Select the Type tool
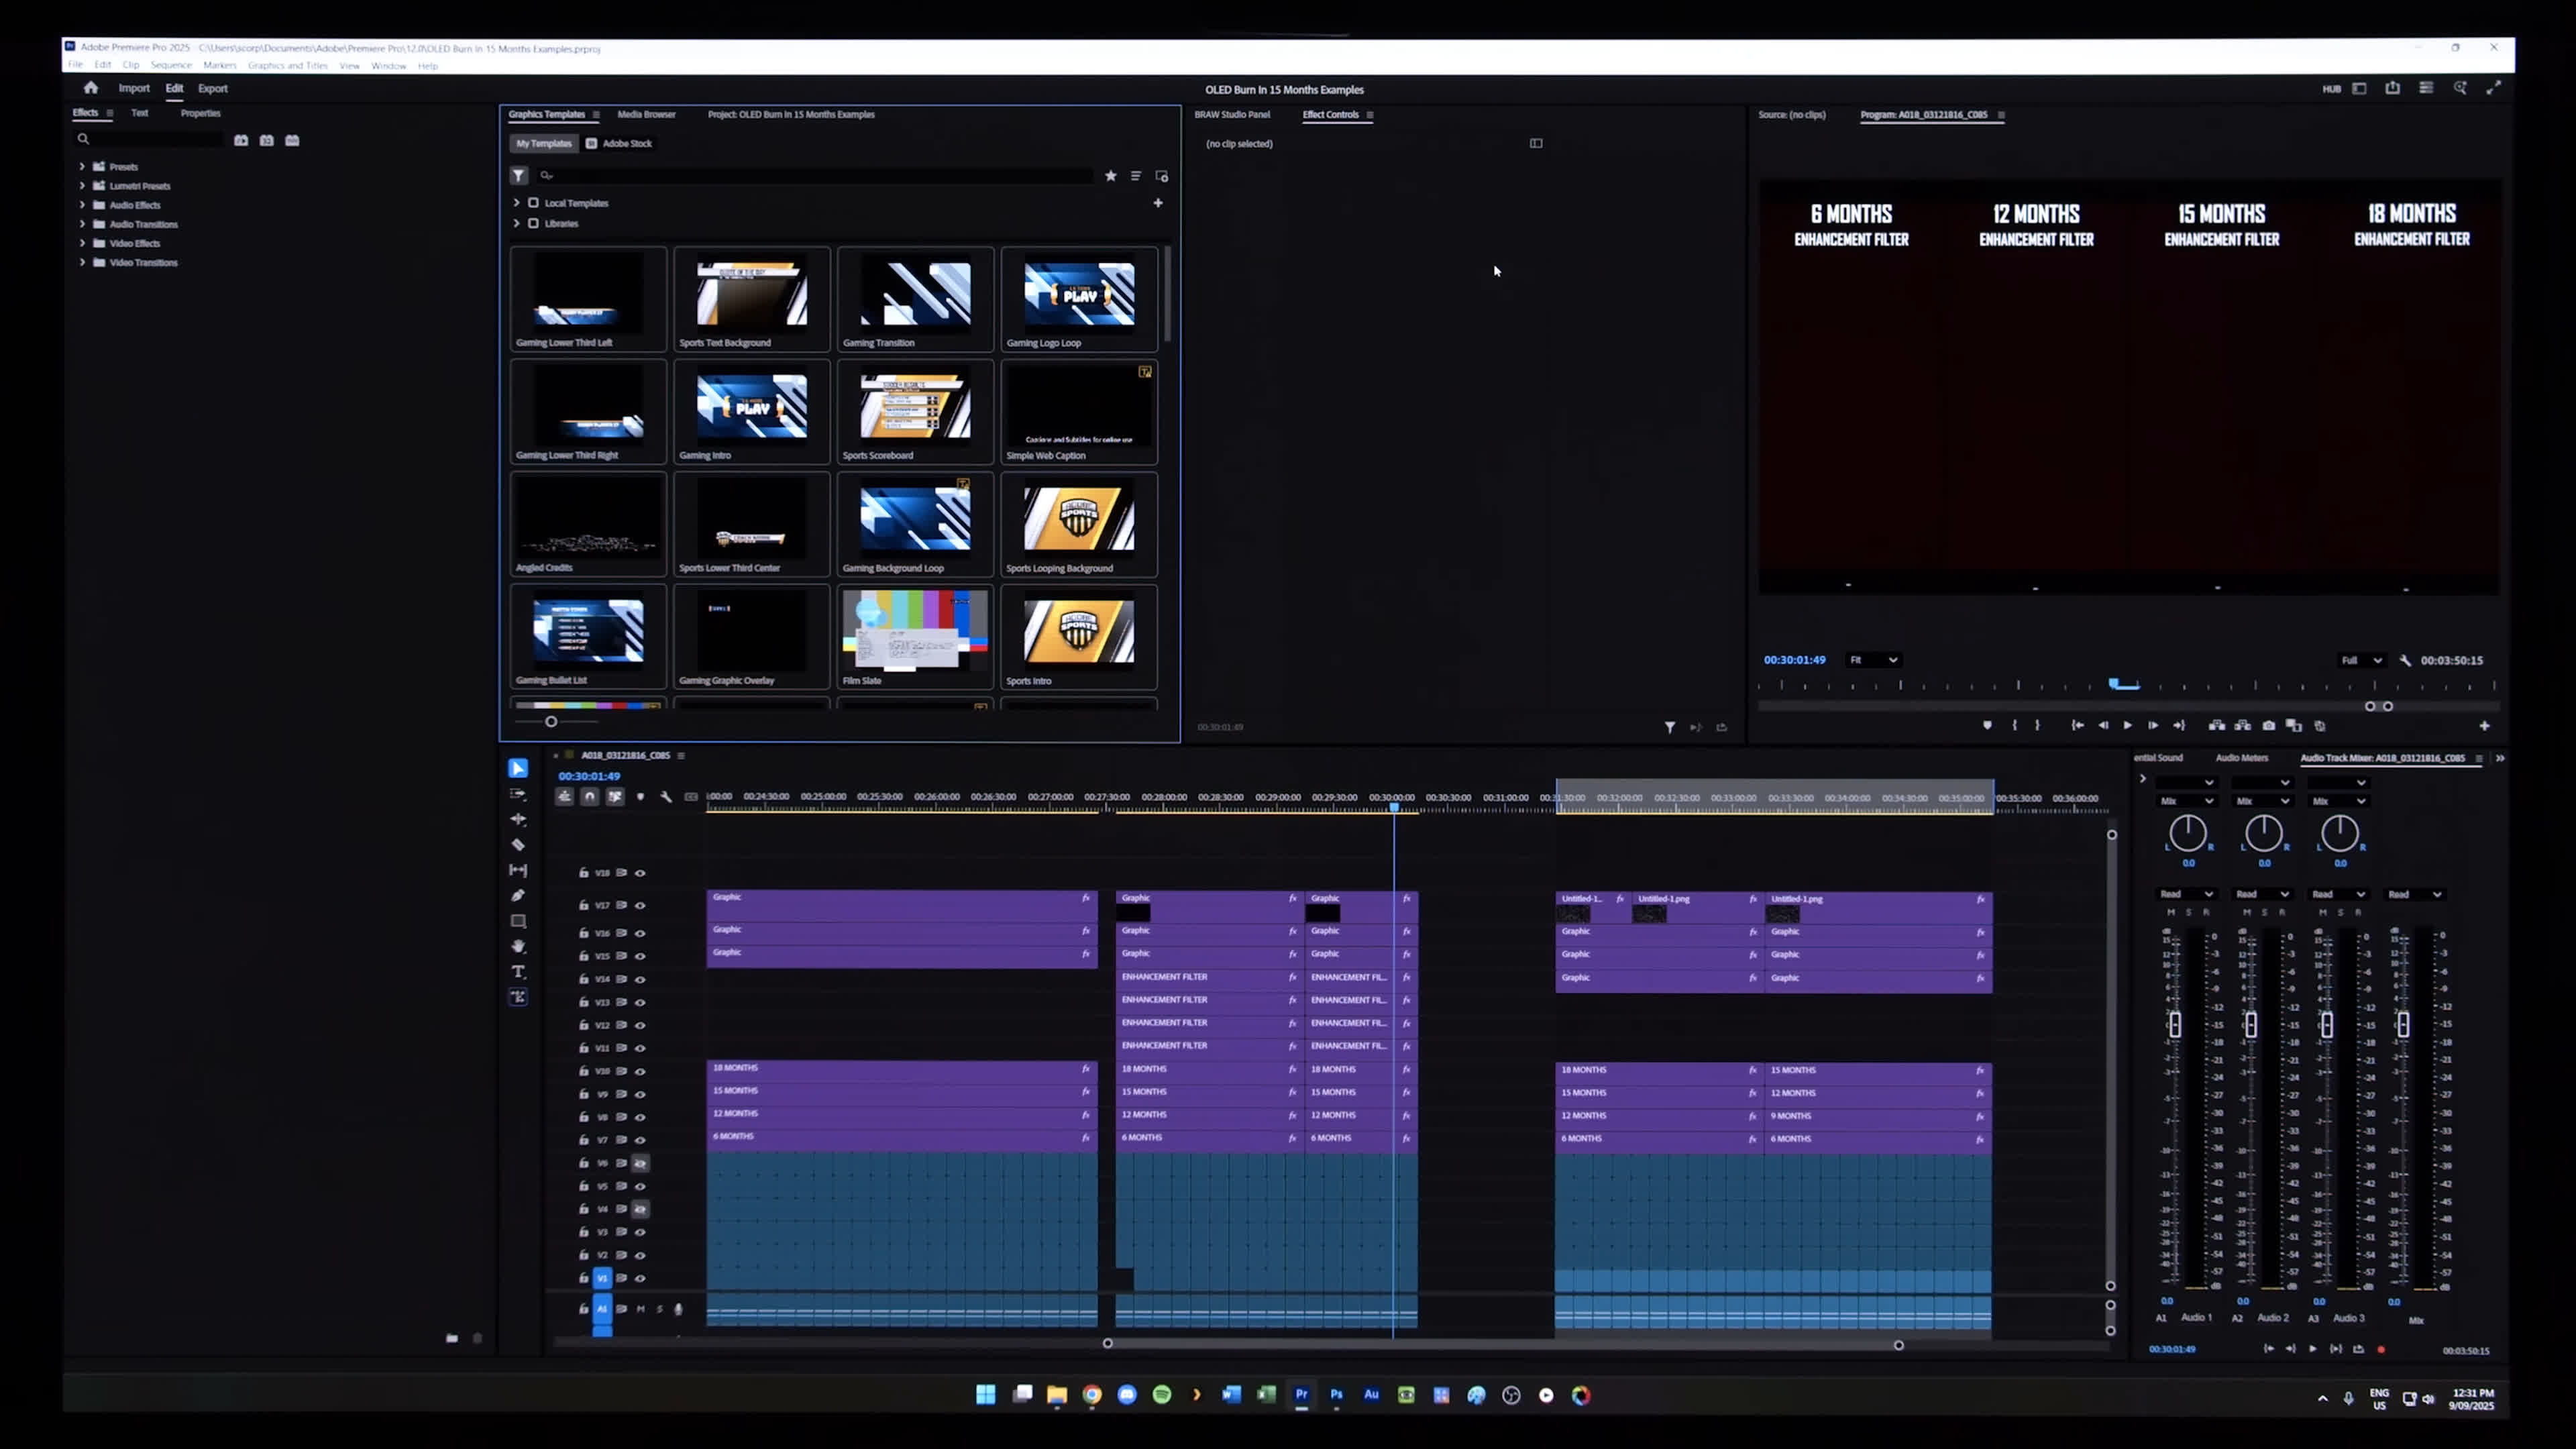The image size is (2576, 1449). 518,972
